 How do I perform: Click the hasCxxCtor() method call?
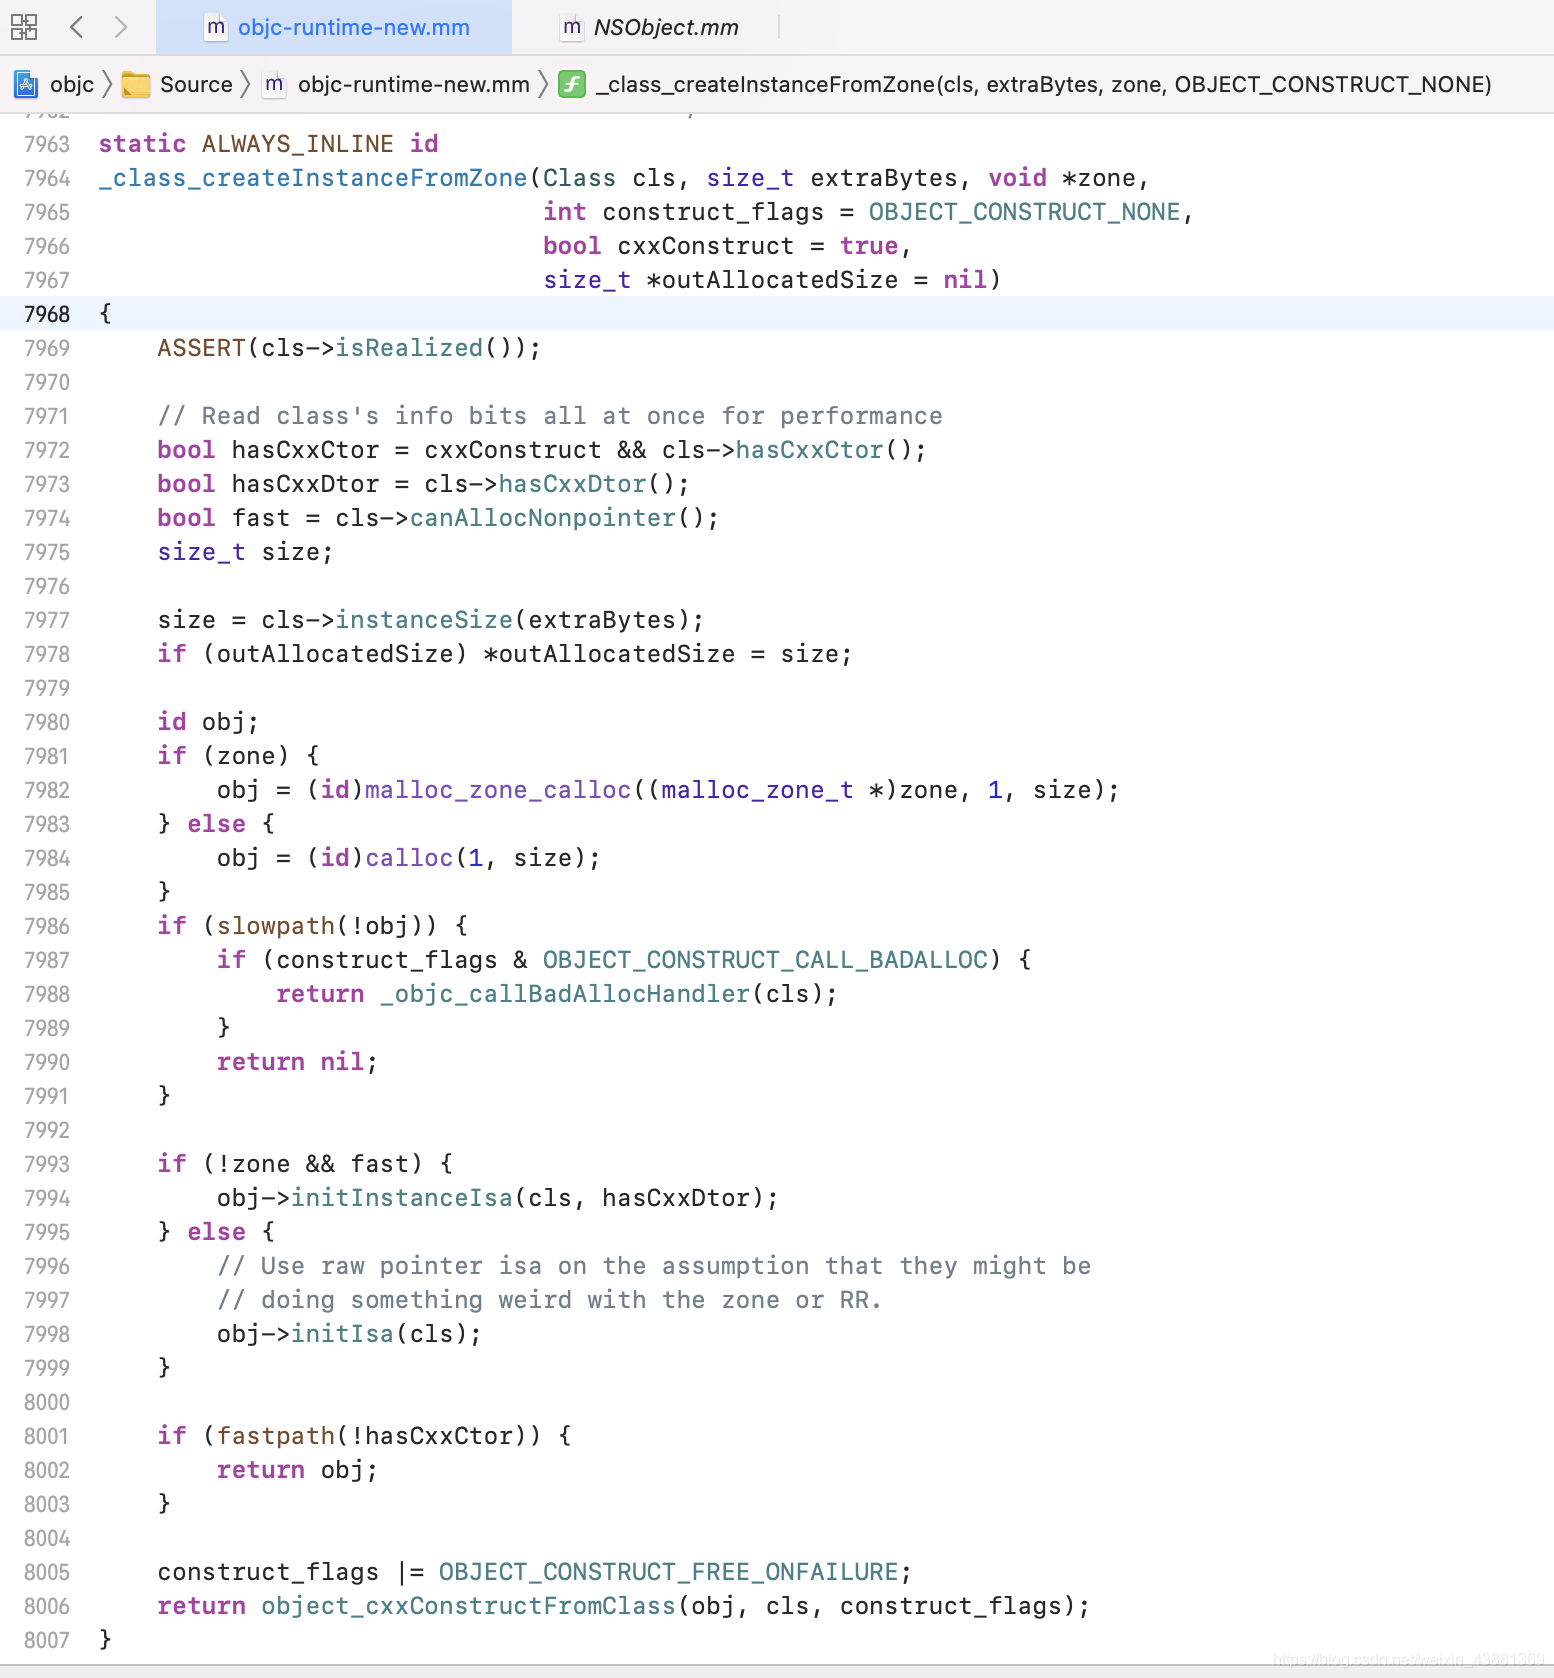(810, 450)
